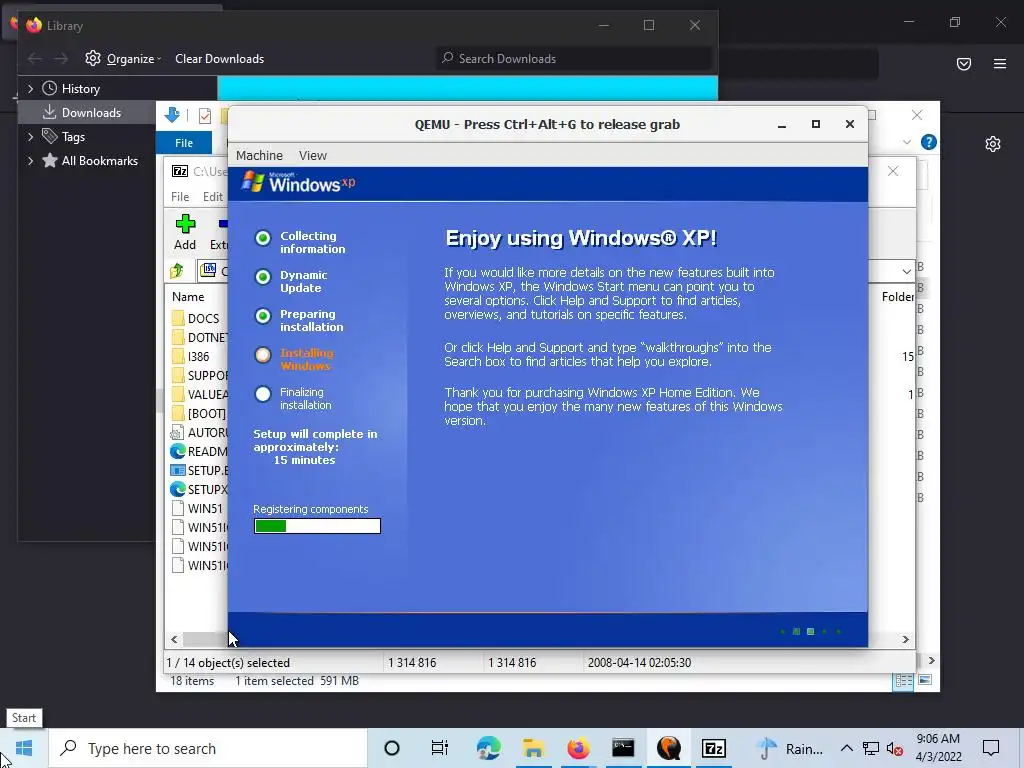This screenshot has height=768, width=1024.
Task: Click the taskbar search box
Action: coord(208,748)
